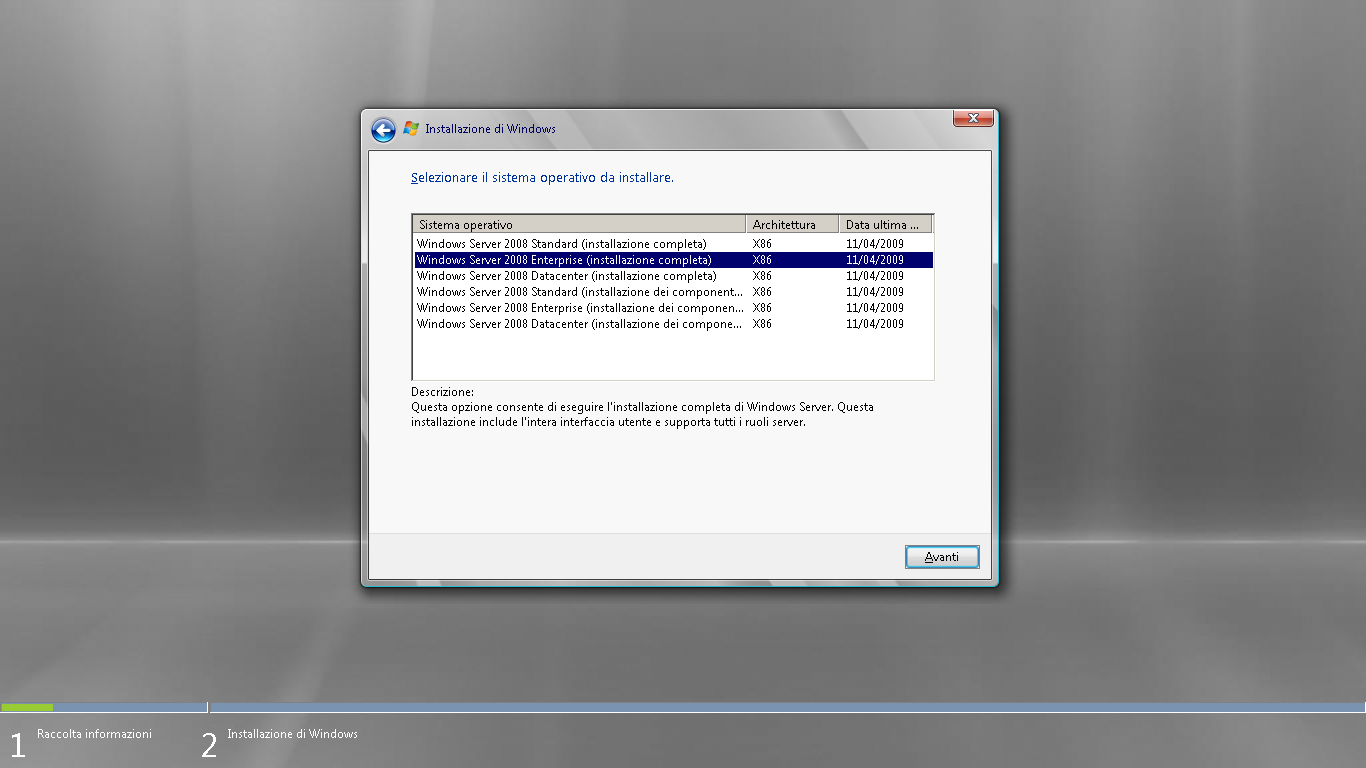Screen dimensions: 1366x768
Task: Click Installazione di Windows step 2 label
Action: [292, 734]
